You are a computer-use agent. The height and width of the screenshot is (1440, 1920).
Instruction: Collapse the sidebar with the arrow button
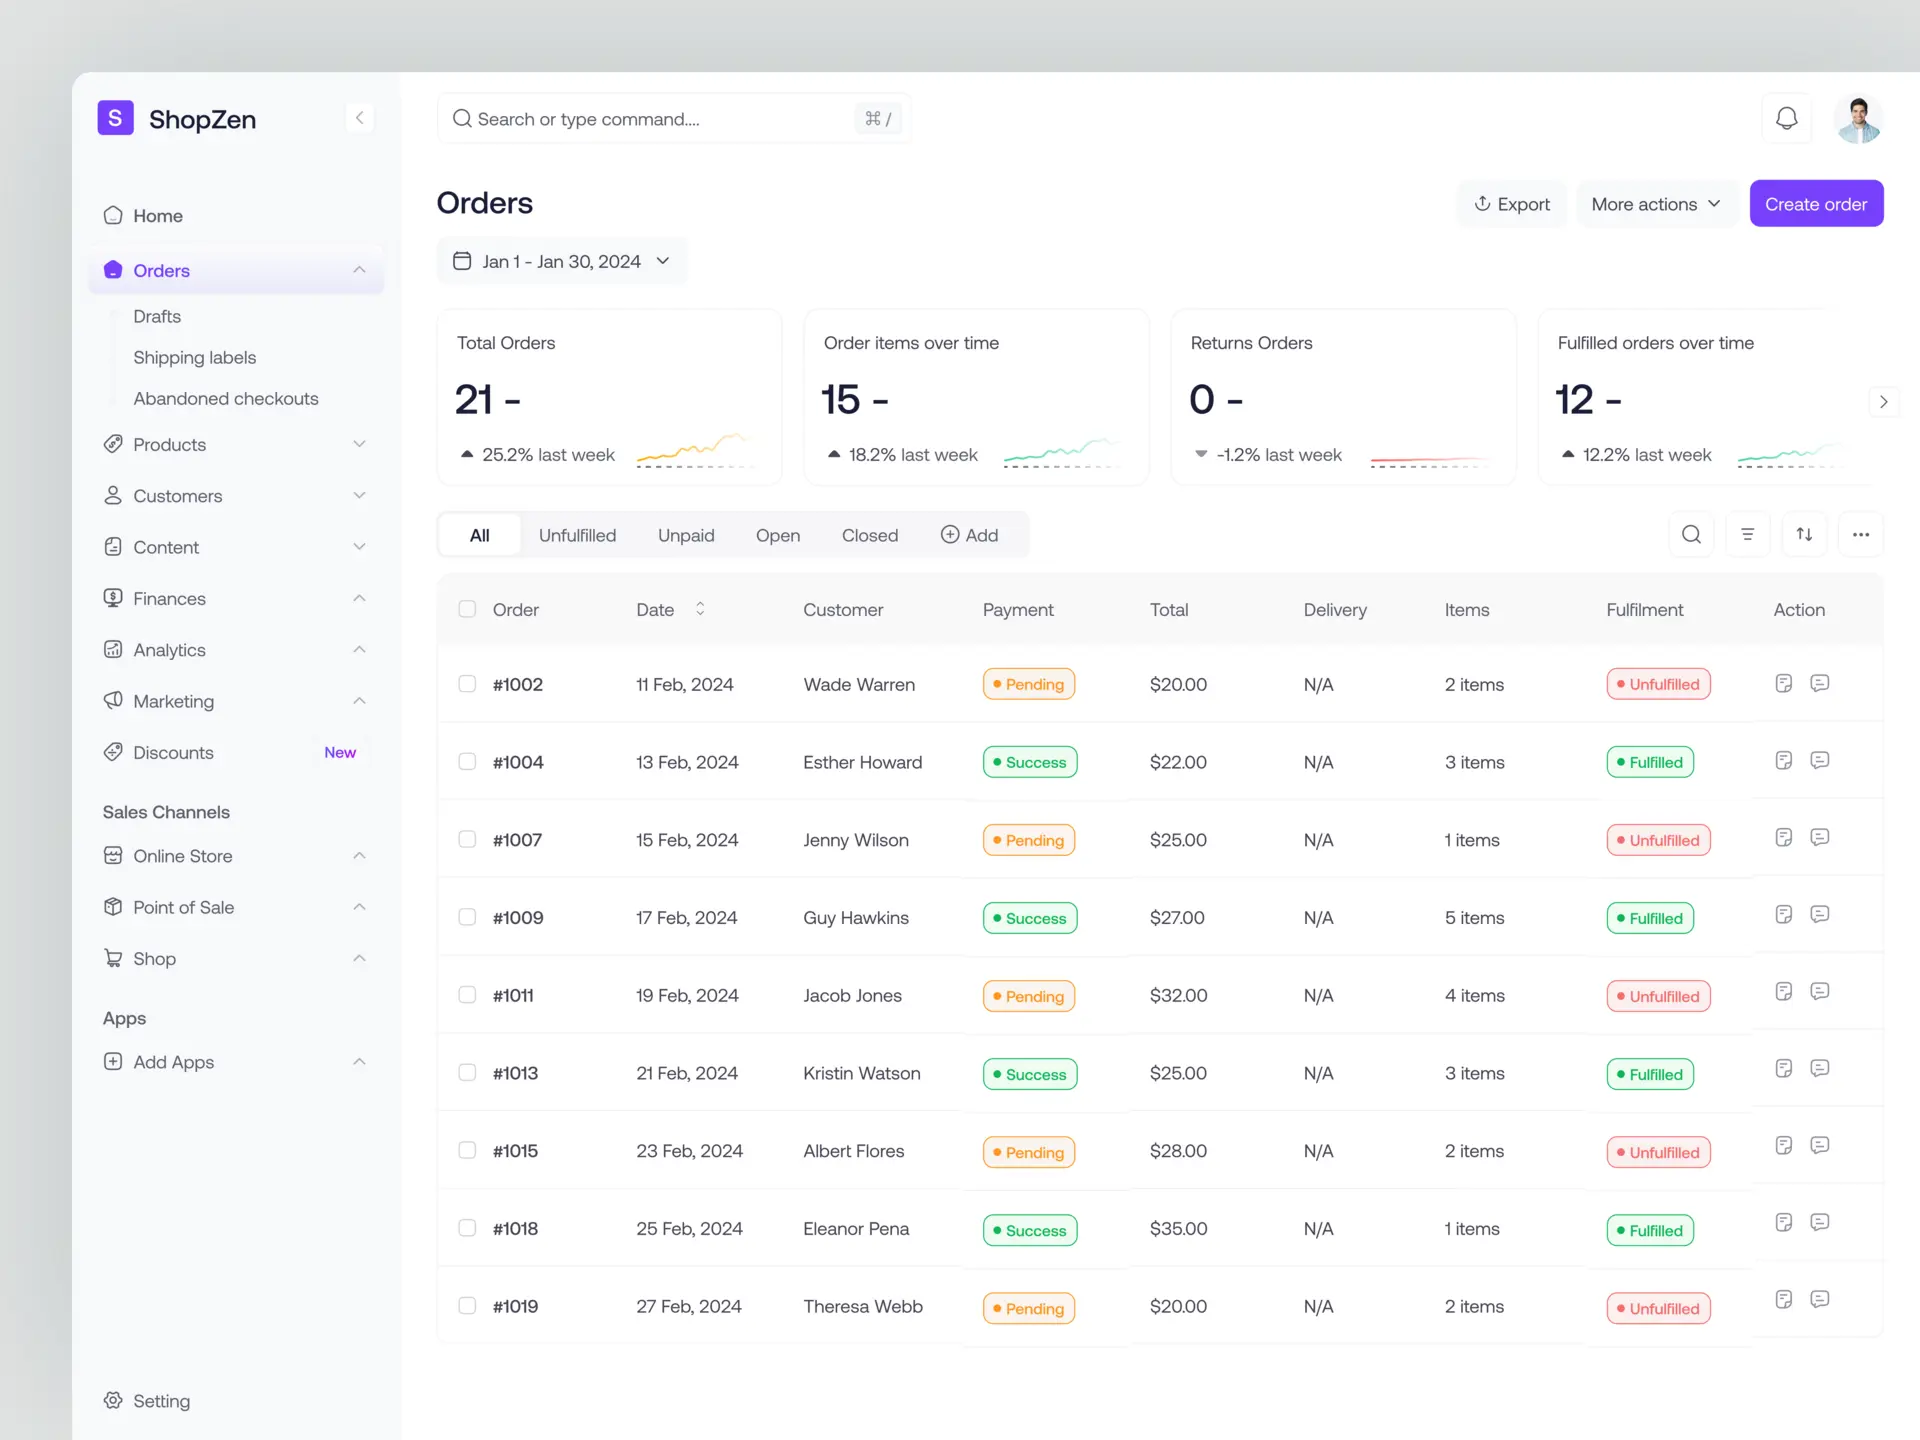click(x=359, y=118)
